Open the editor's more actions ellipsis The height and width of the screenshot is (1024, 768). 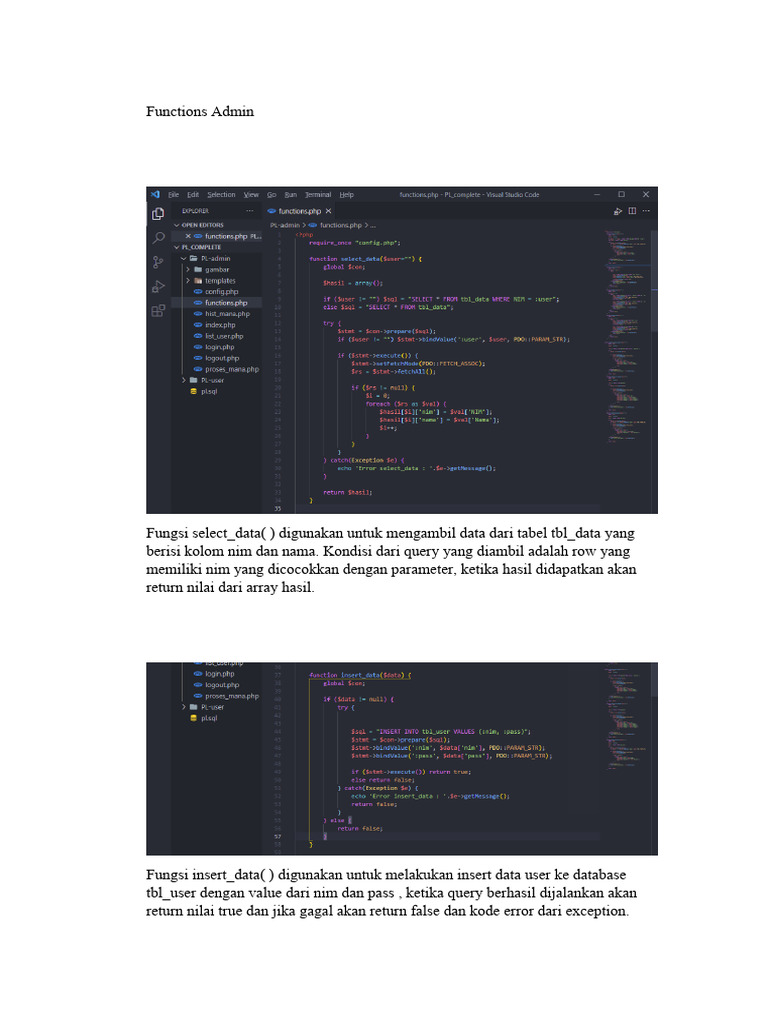pos(646,211)
